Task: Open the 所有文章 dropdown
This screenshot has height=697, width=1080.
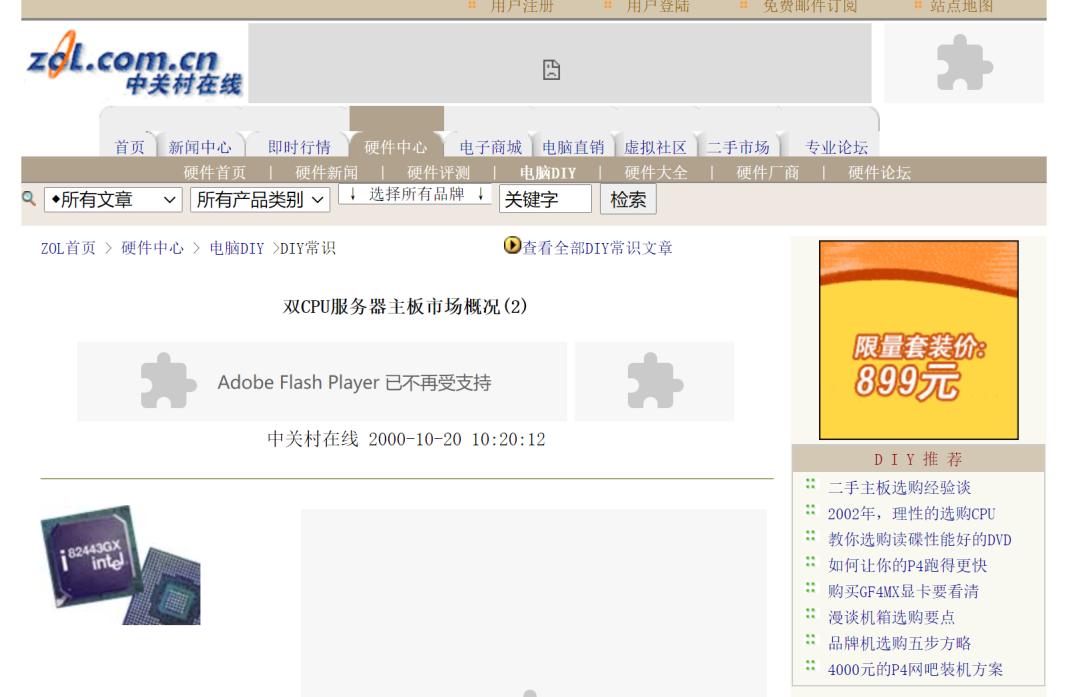Action: [113, 200]
